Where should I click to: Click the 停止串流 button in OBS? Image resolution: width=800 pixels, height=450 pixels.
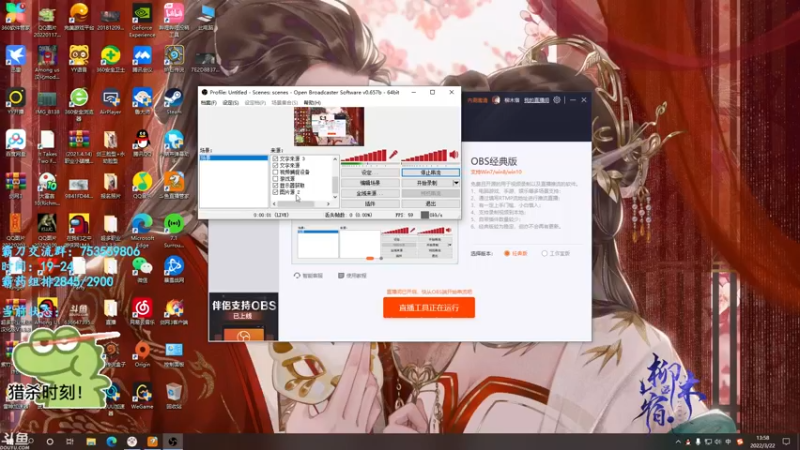pyautogui.click(x=430, y=172)
